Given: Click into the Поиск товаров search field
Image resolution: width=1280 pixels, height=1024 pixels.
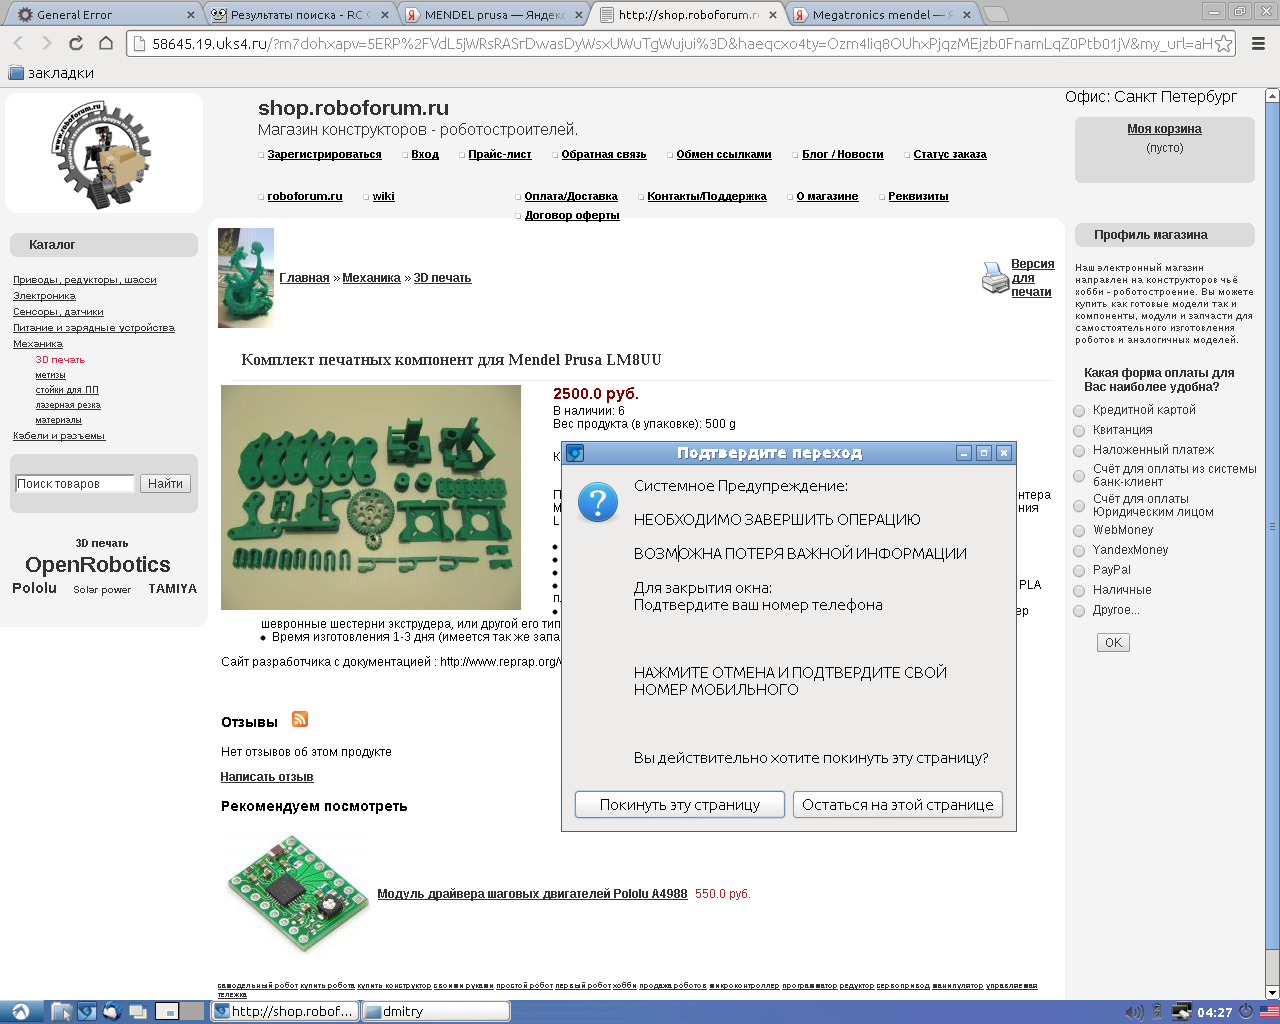Looking at the screenshot, I should click(x=74, y=484).
